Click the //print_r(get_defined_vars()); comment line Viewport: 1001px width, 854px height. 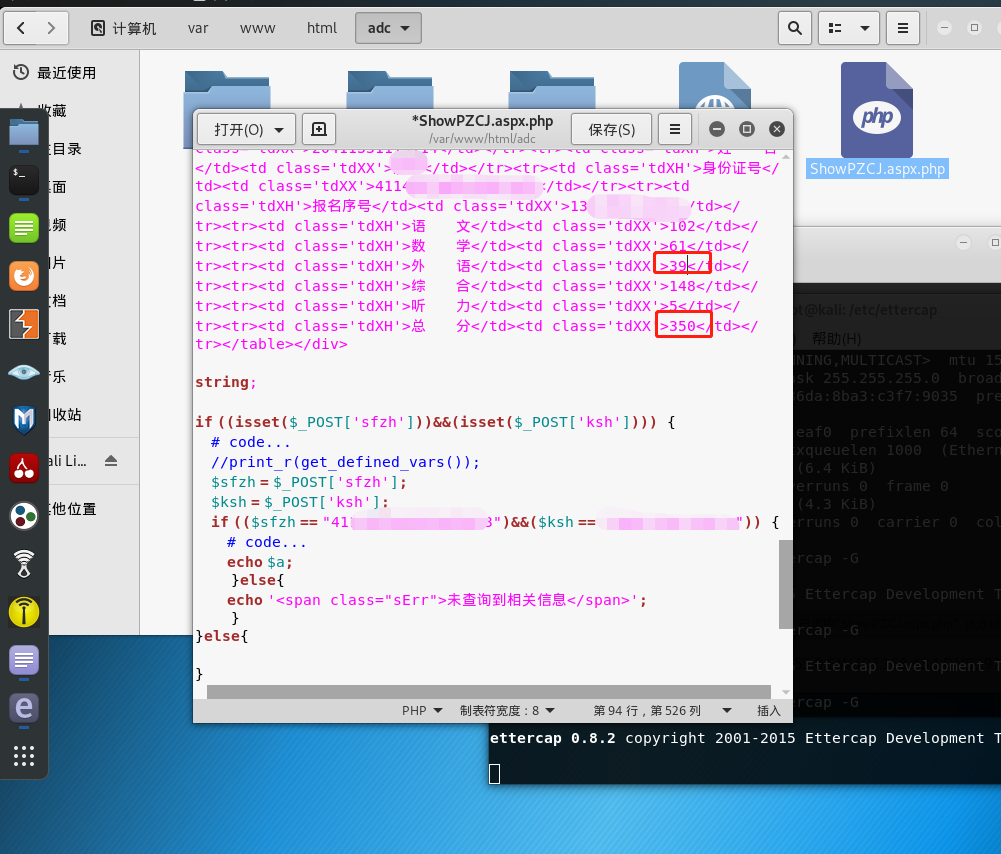coord(345,461)
